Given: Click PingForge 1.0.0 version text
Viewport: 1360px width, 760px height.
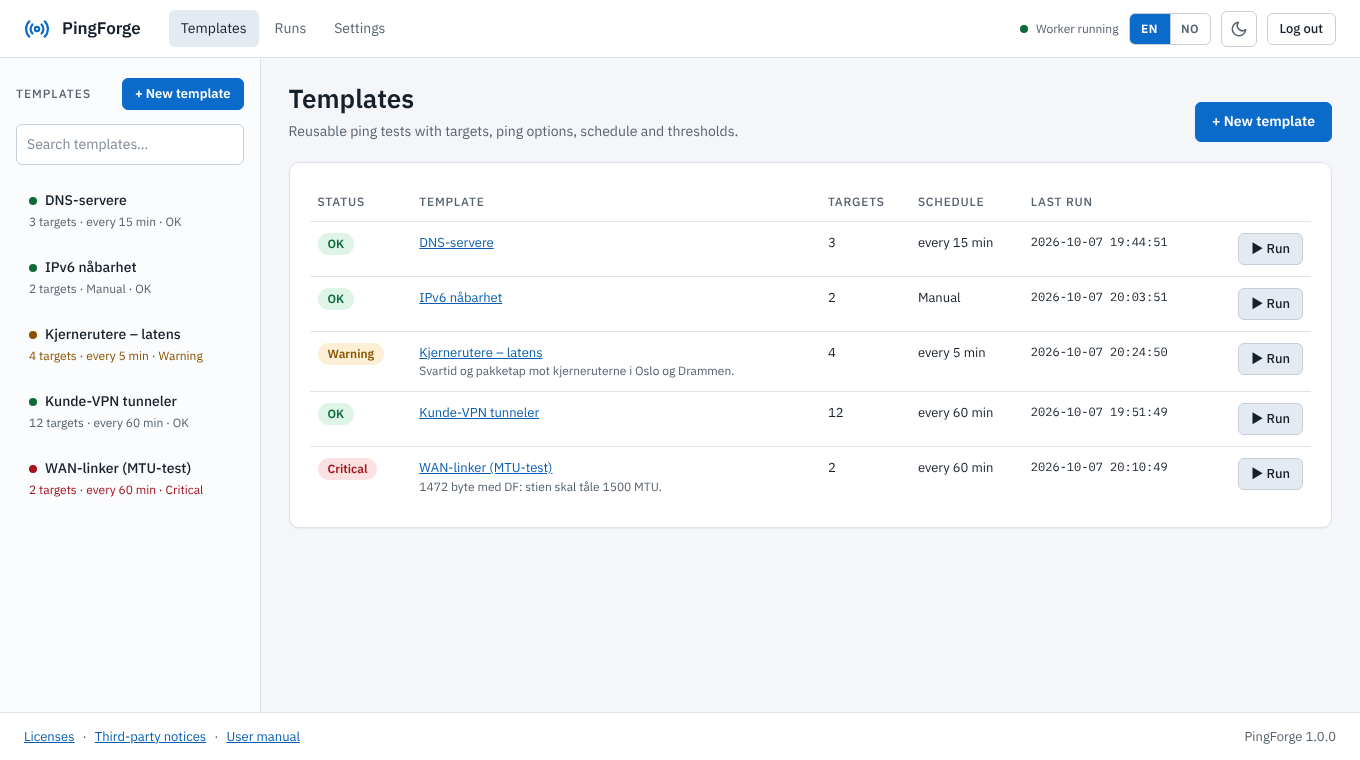Looking at the screenshot, I should coord(1290,737).
